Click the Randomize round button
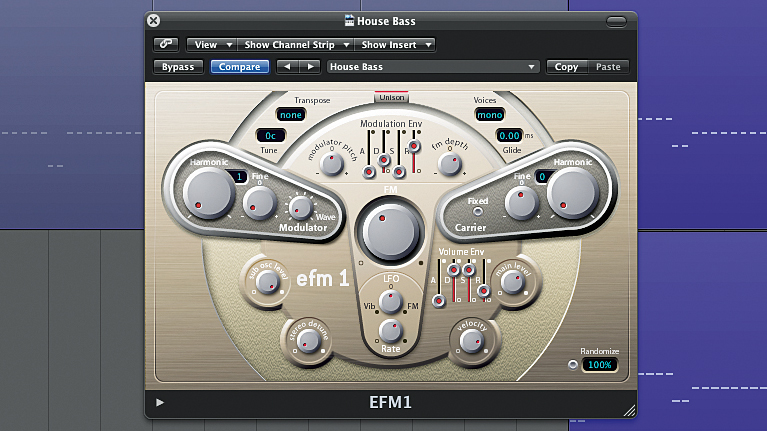This screenshot has width=767, height=431. point(572,365)
